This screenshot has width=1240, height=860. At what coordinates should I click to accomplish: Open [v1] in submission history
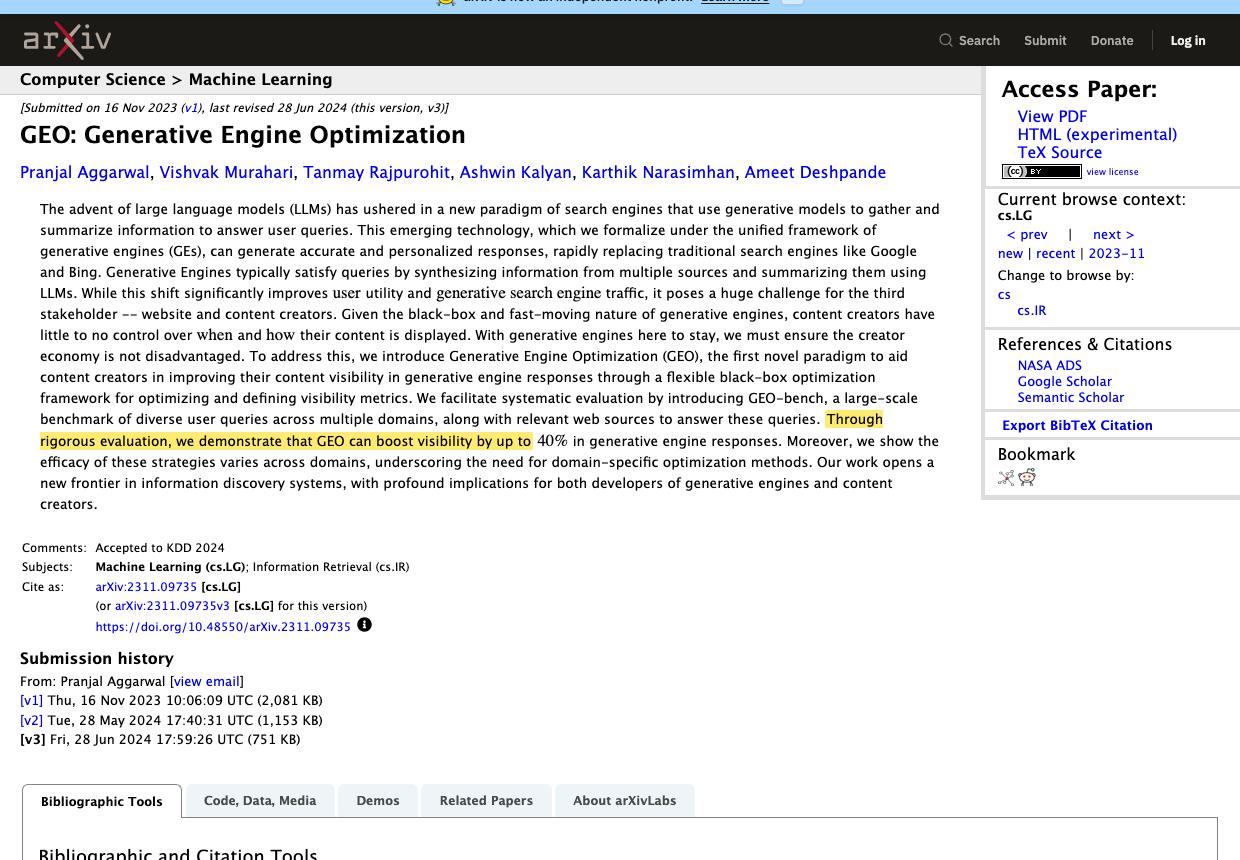tap(31, 701)
